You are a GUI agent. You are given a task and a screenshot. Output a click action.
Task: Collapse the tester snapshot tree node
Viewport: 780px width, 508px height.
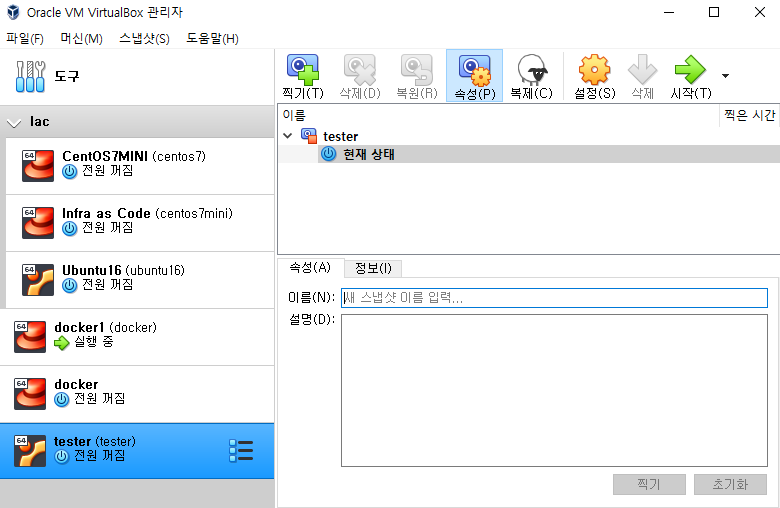point(288,135)
